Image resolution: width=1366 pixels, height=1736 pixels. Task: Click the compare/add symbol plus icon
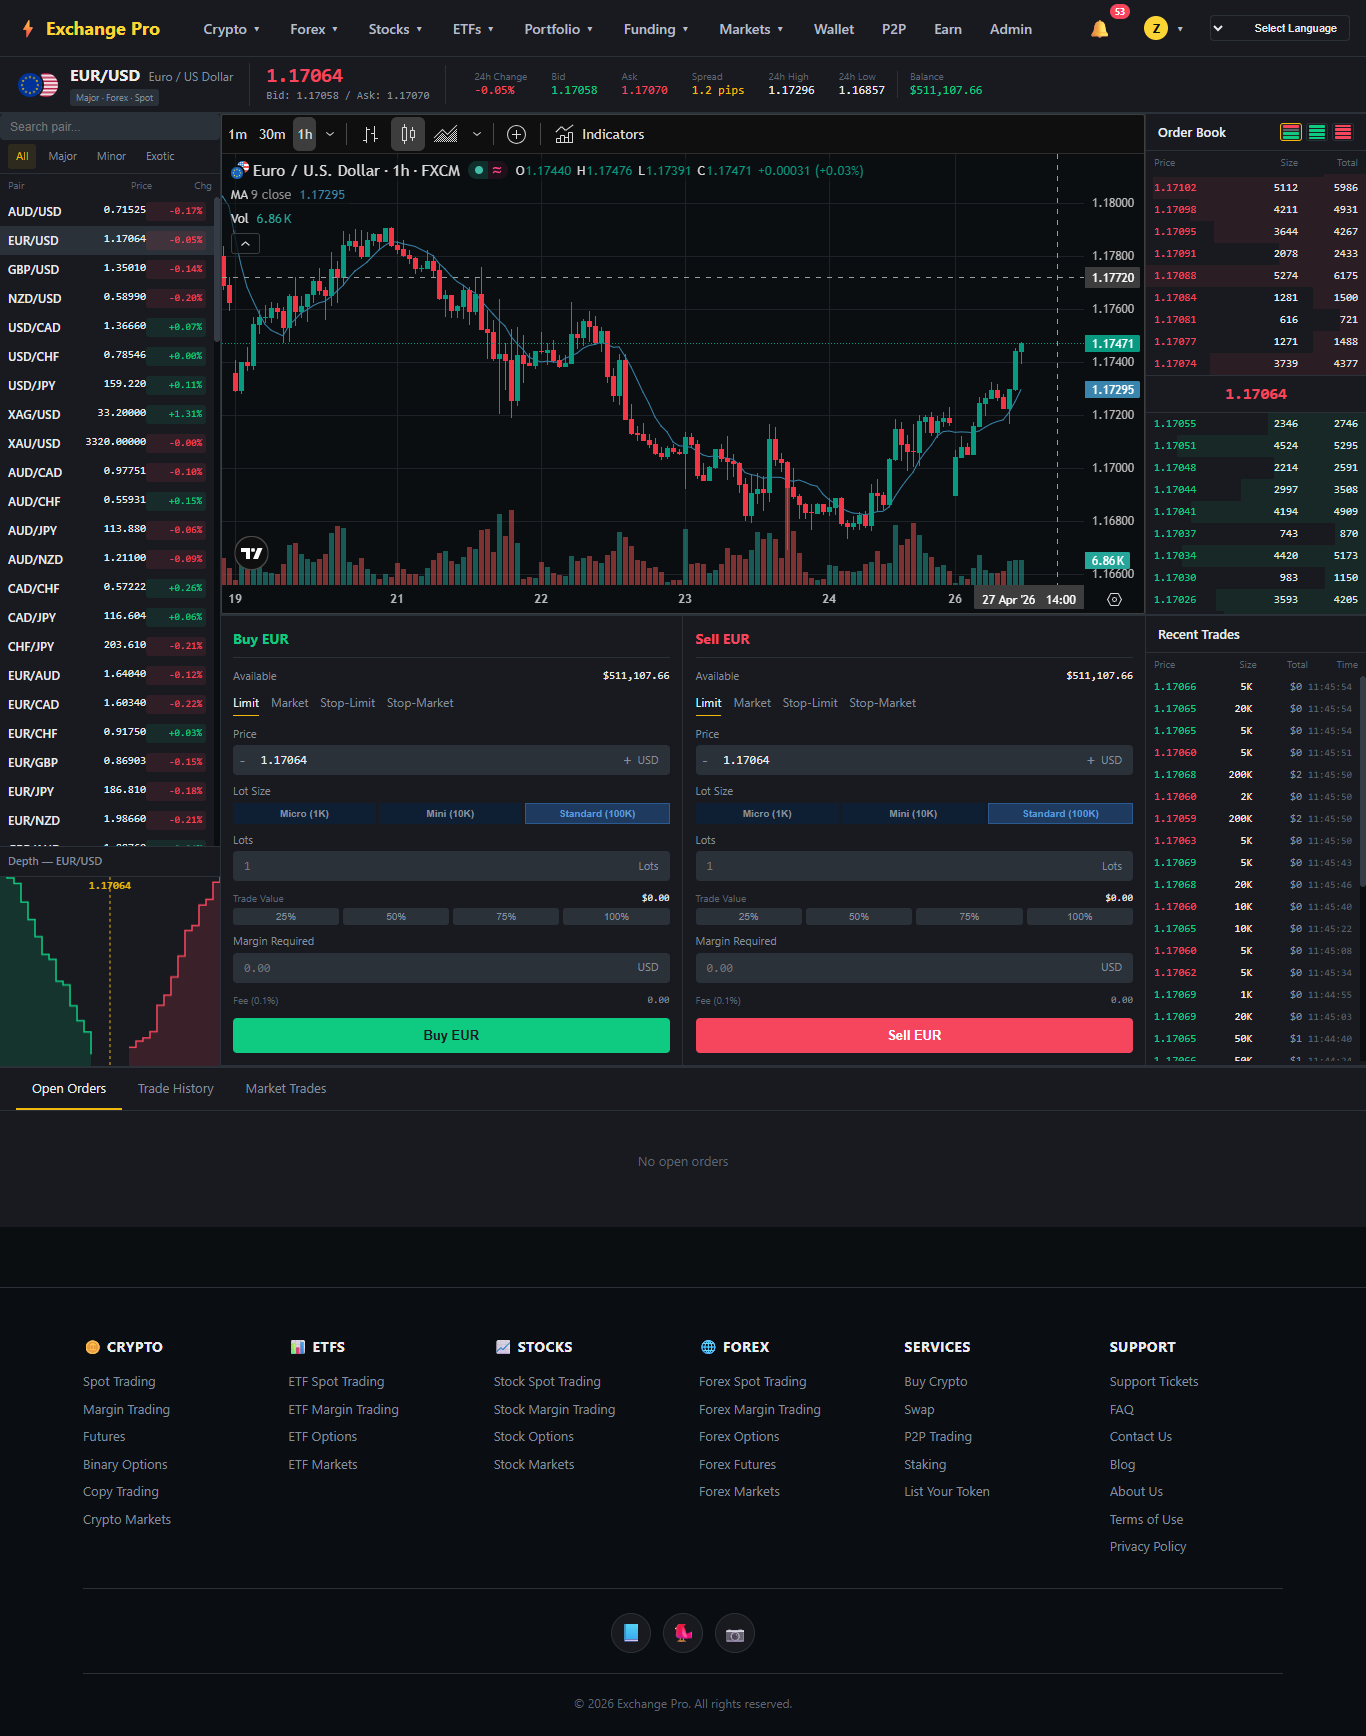click(x=517, y=134)
